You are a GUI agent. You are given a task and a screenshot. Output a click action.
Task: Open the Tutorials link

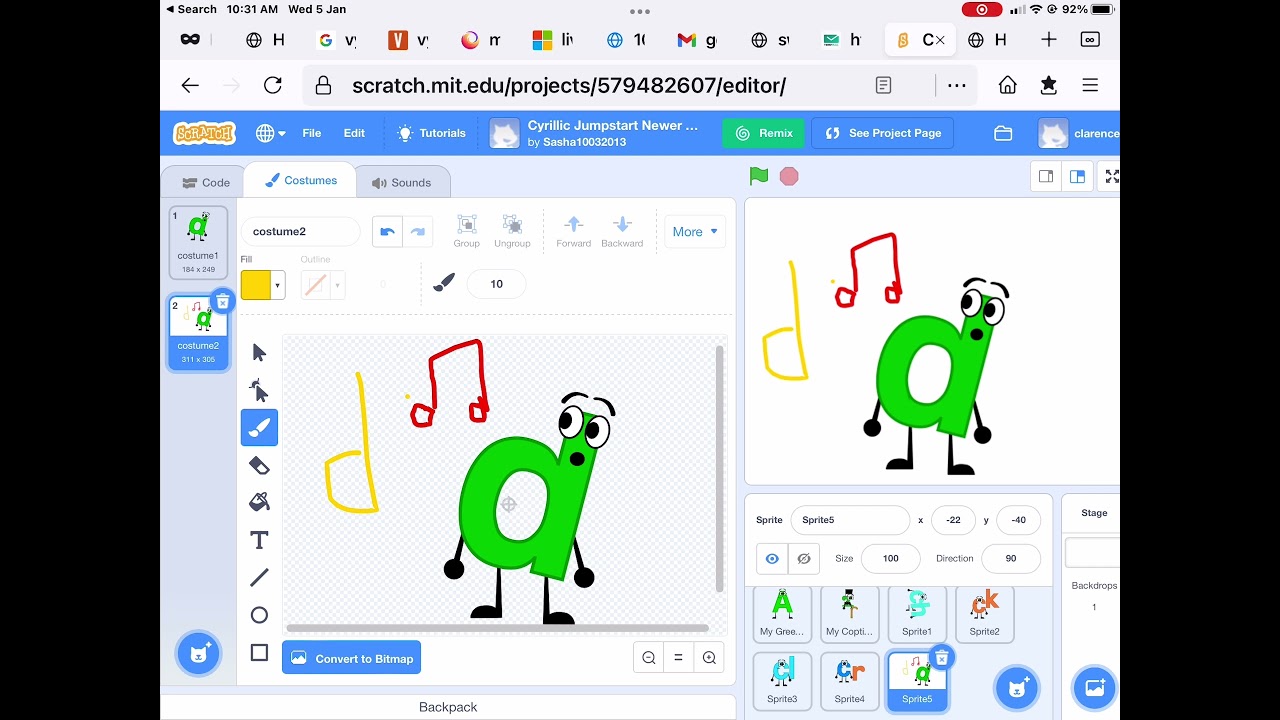pyautogui.click(x=431, y=133)
